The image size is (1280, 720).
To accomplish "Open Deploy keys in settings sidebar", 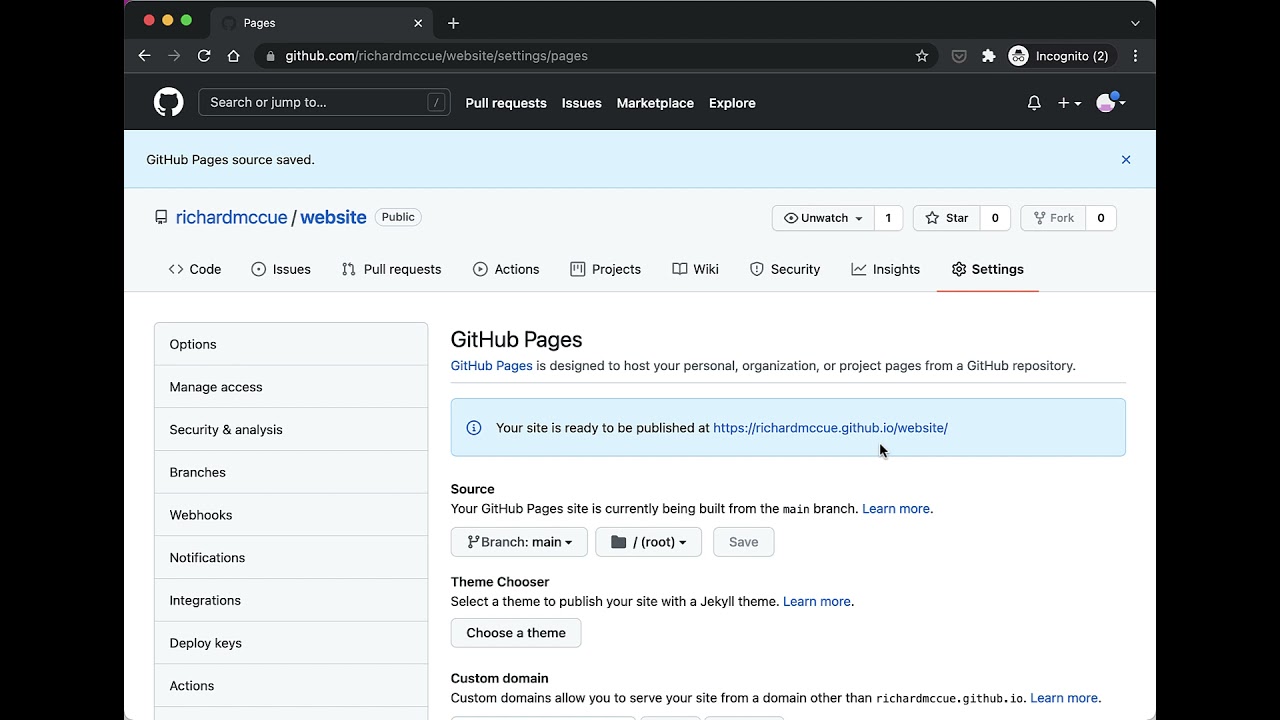I will click(291, 643).
